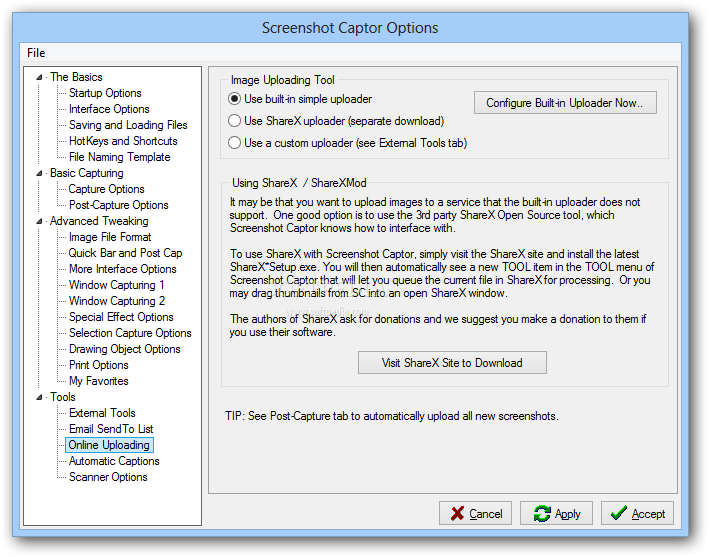Open Image File Format settings
This screenshot has width=709, height=557.
110,237
